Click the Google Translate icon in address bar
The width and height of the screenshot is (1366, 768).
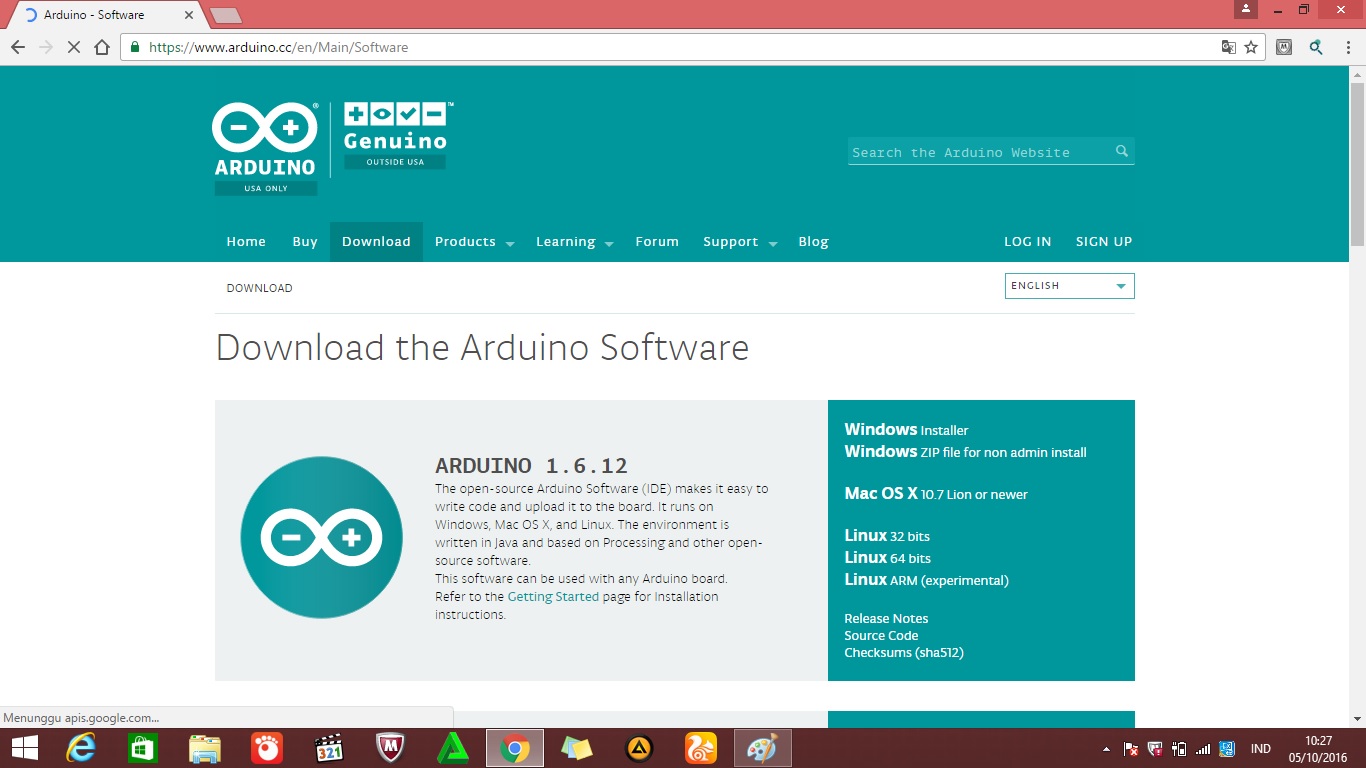[1227, 47]
